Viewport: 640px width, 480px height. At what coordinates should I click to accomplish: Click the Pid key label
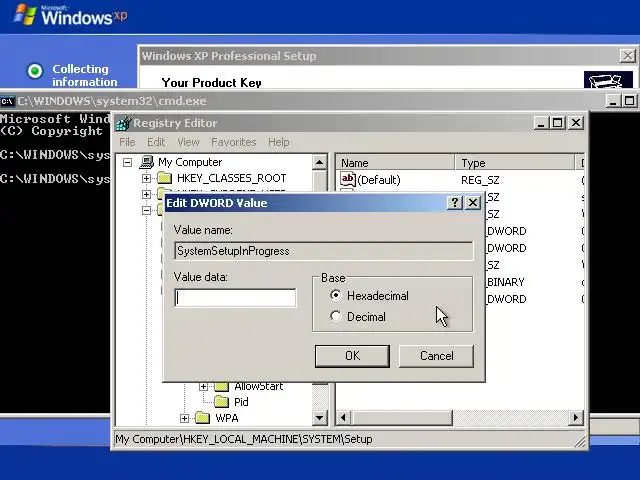[241, 402]
